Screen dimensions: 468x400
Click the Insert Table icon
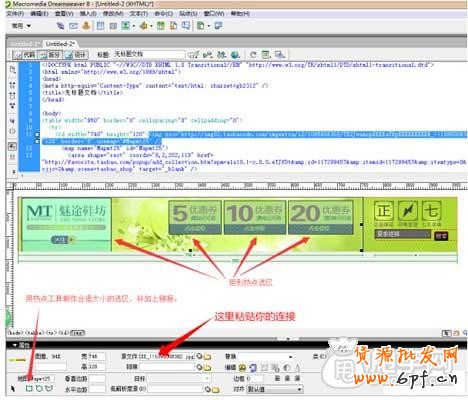click(x=101, y=26)
